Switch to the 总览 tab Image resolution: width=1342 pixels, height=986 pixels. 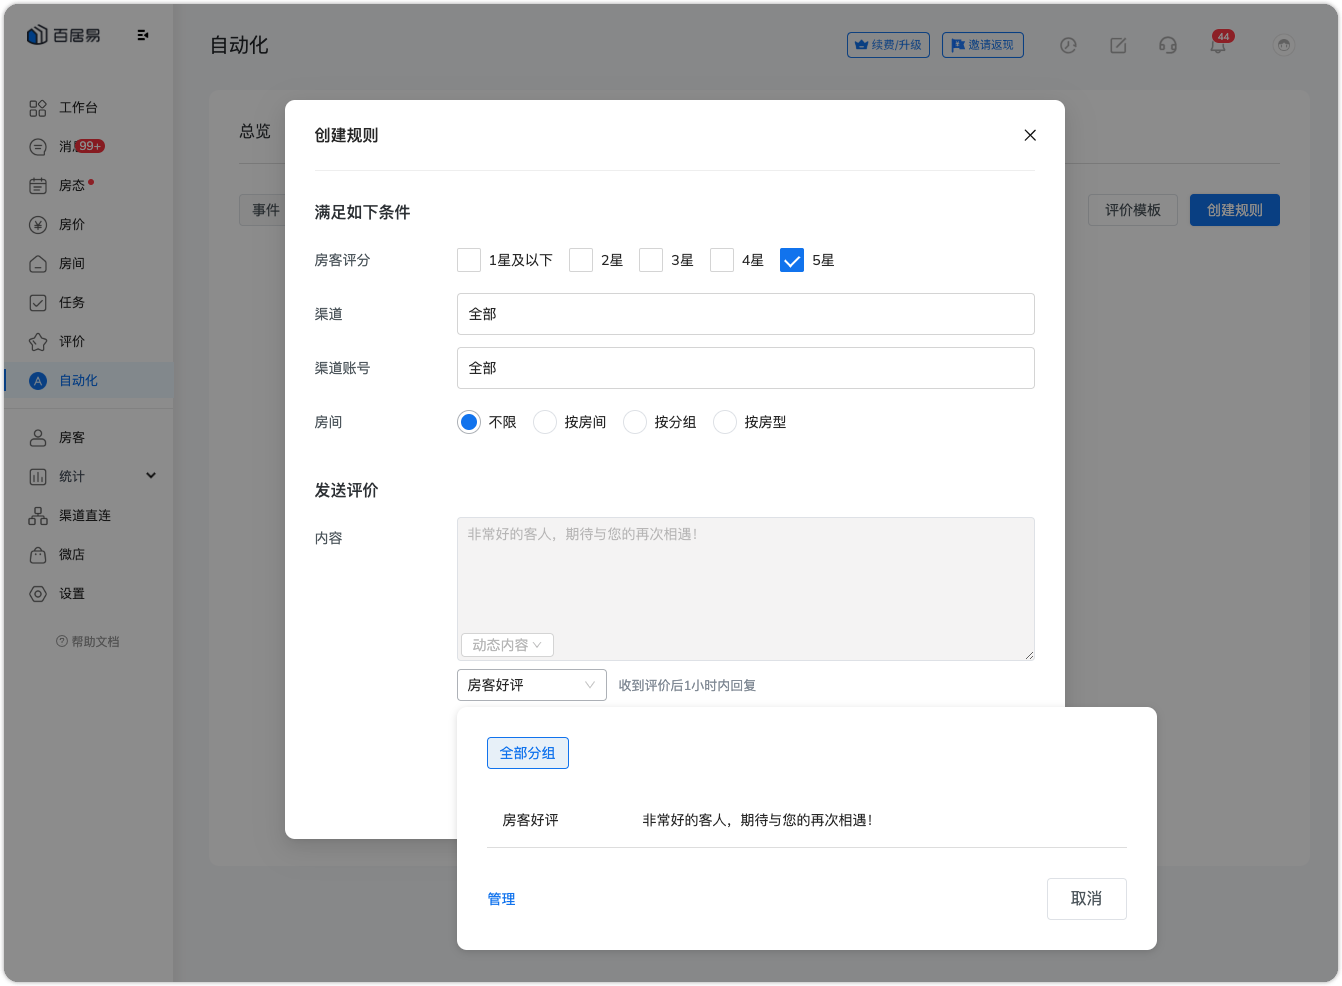pos(255,131)
